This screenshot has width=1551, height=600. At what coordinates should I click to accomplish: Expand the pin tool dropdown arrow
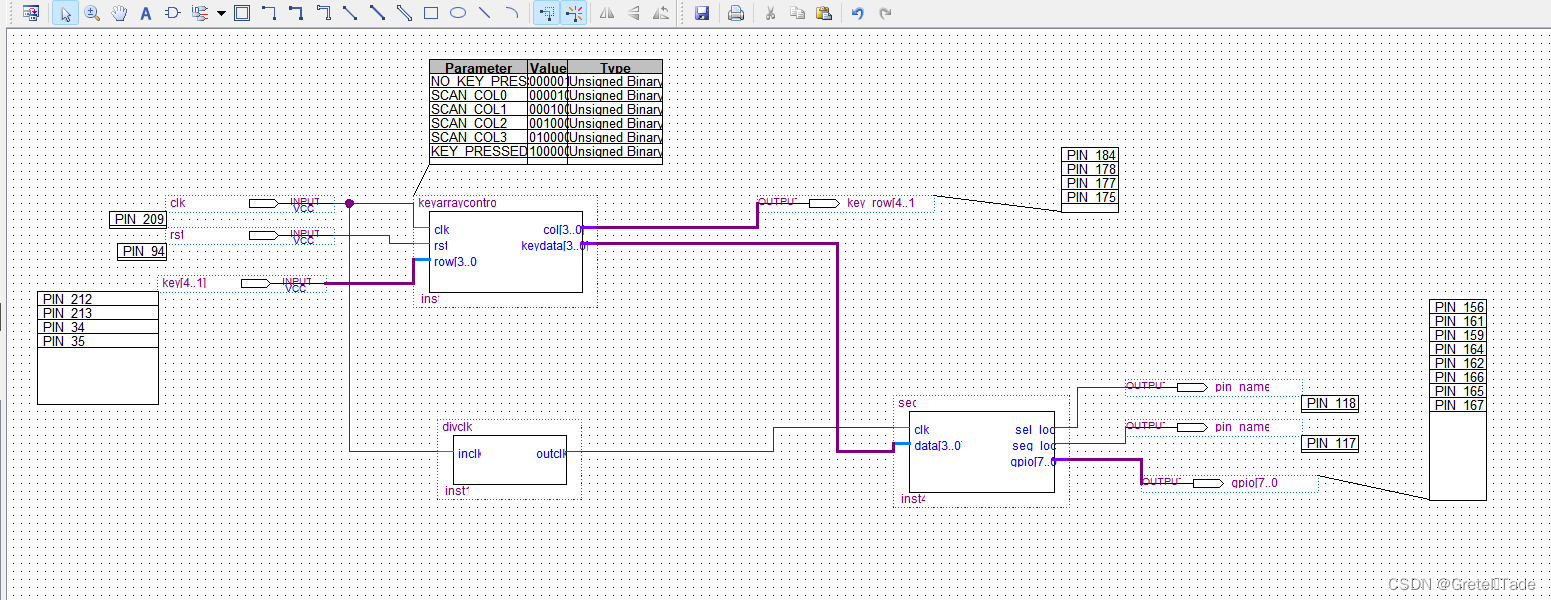(x=220, y=13)
